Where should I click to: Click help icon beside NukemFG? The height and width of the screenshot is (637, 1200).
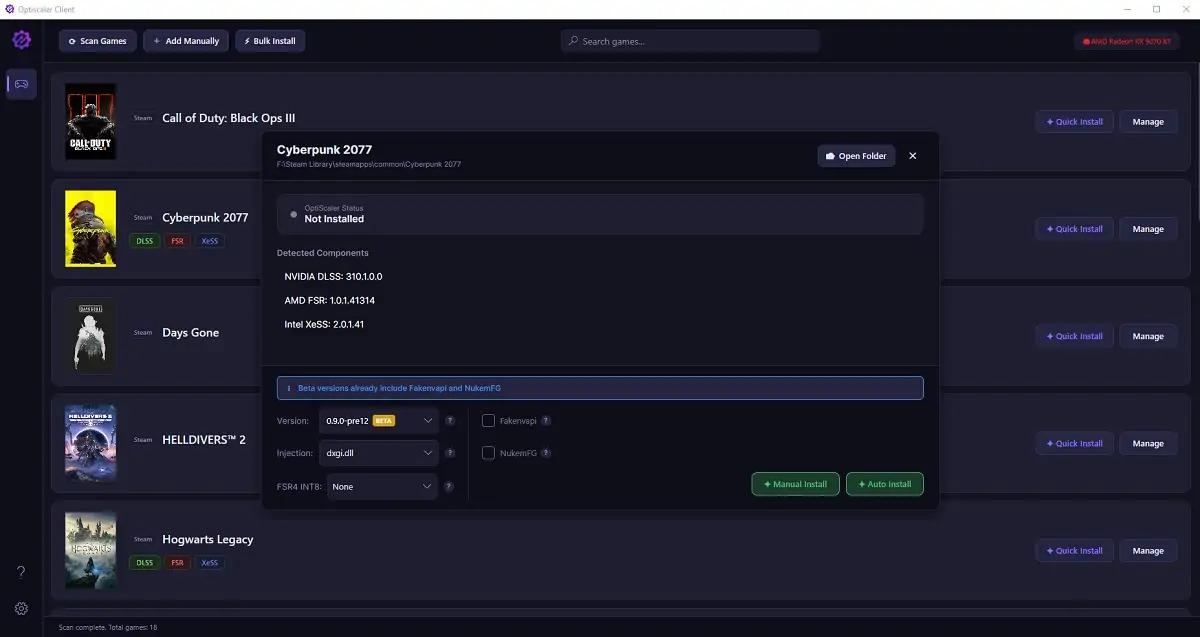tap(546, 453)
